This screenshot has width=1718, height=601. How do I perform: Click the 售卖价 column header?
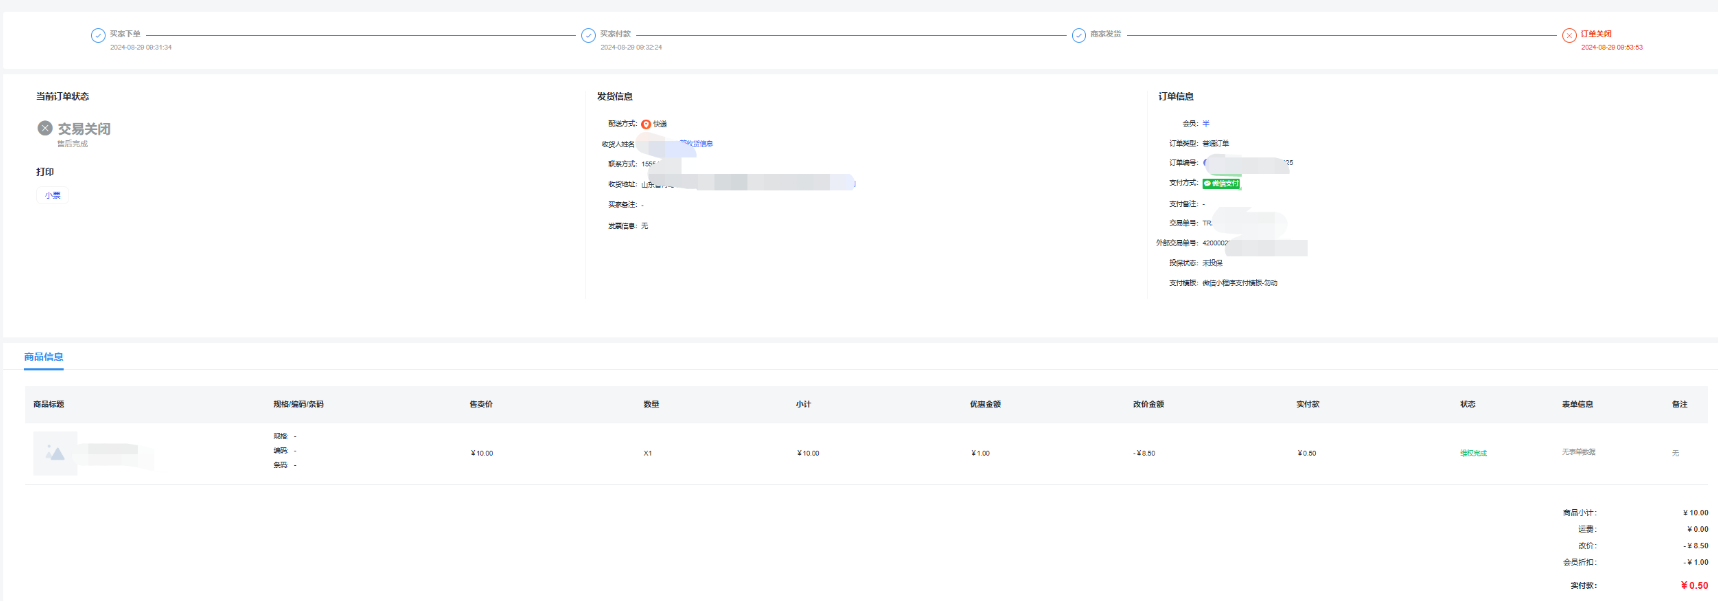tap(481, 404)
